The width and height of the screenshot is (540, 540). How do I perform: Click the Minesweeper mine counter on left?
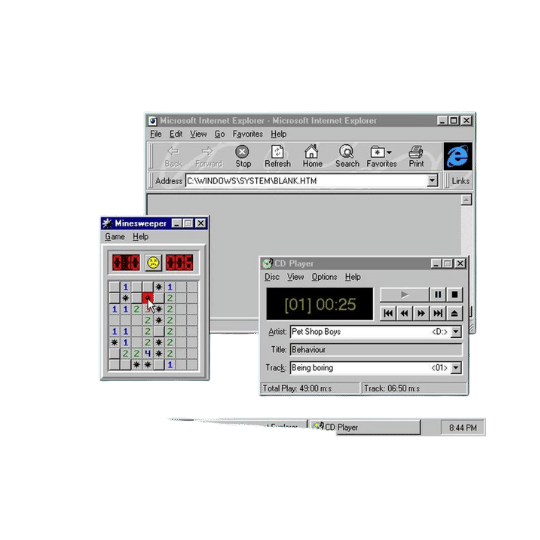(x=126, y=263)
